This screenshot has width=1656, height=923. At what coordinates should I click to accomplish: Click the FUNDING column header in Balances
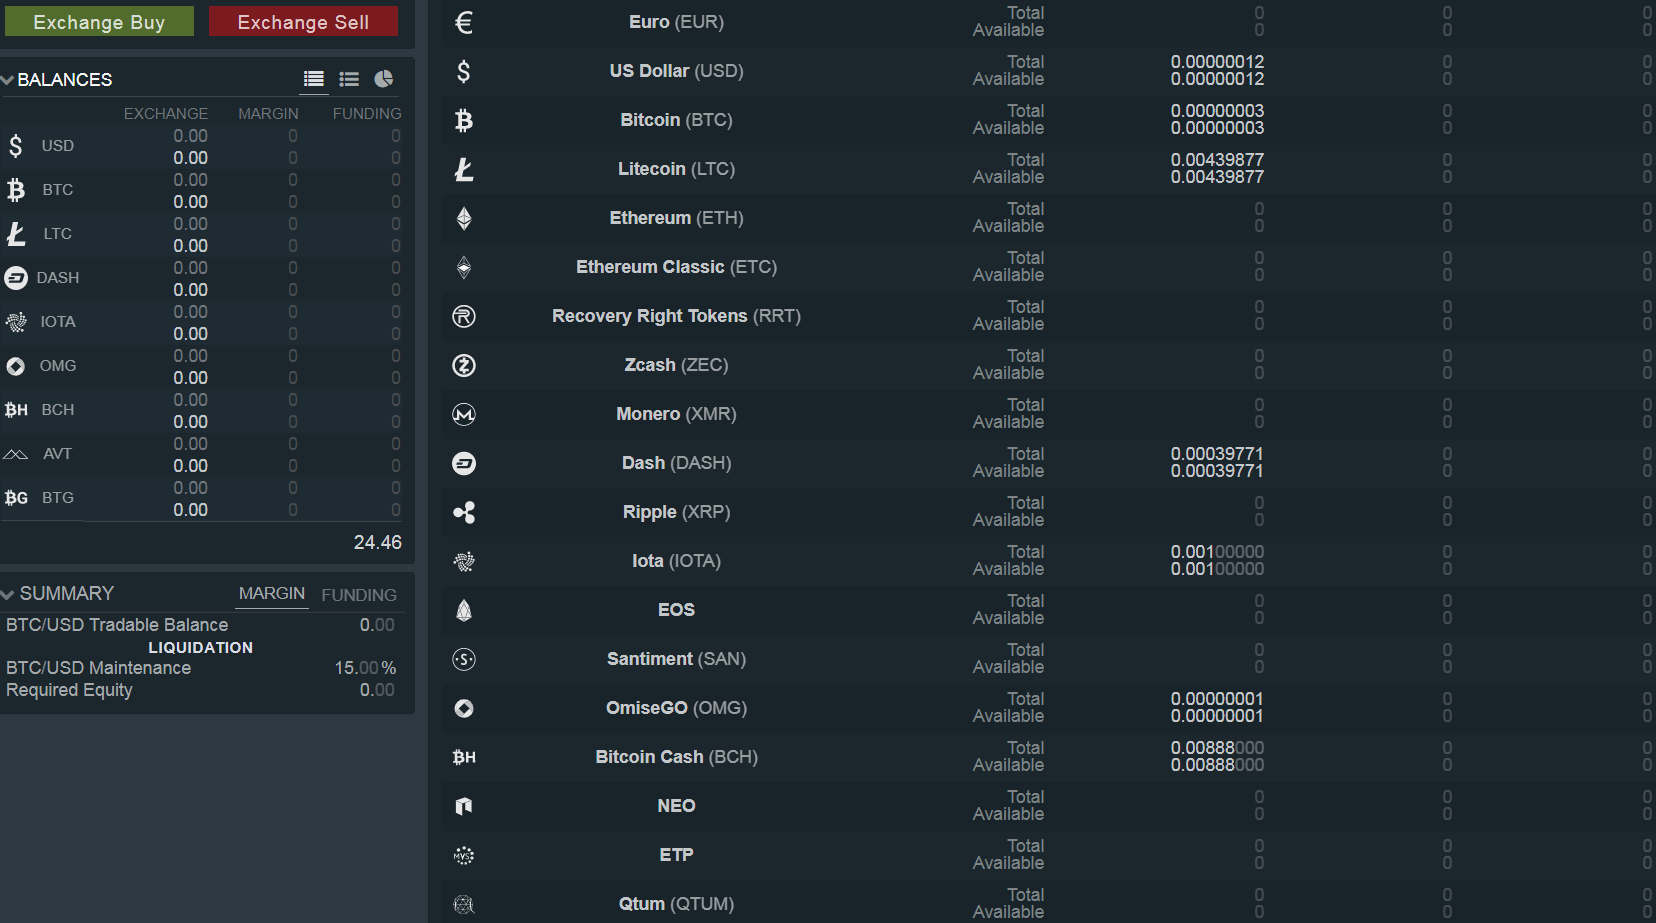[367, 114]
